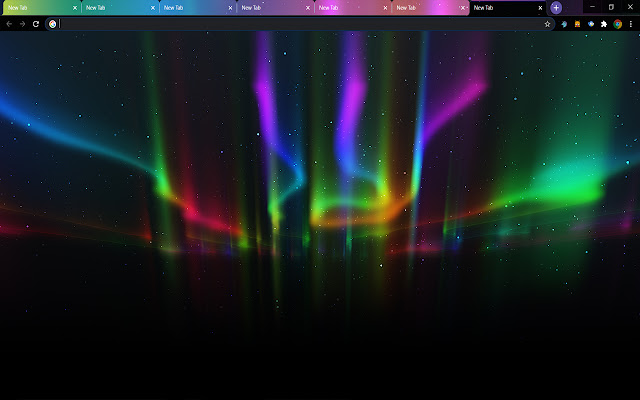Select the second New Tab from the left
This screenshot has width=640, height=400.
pos(112,7)
